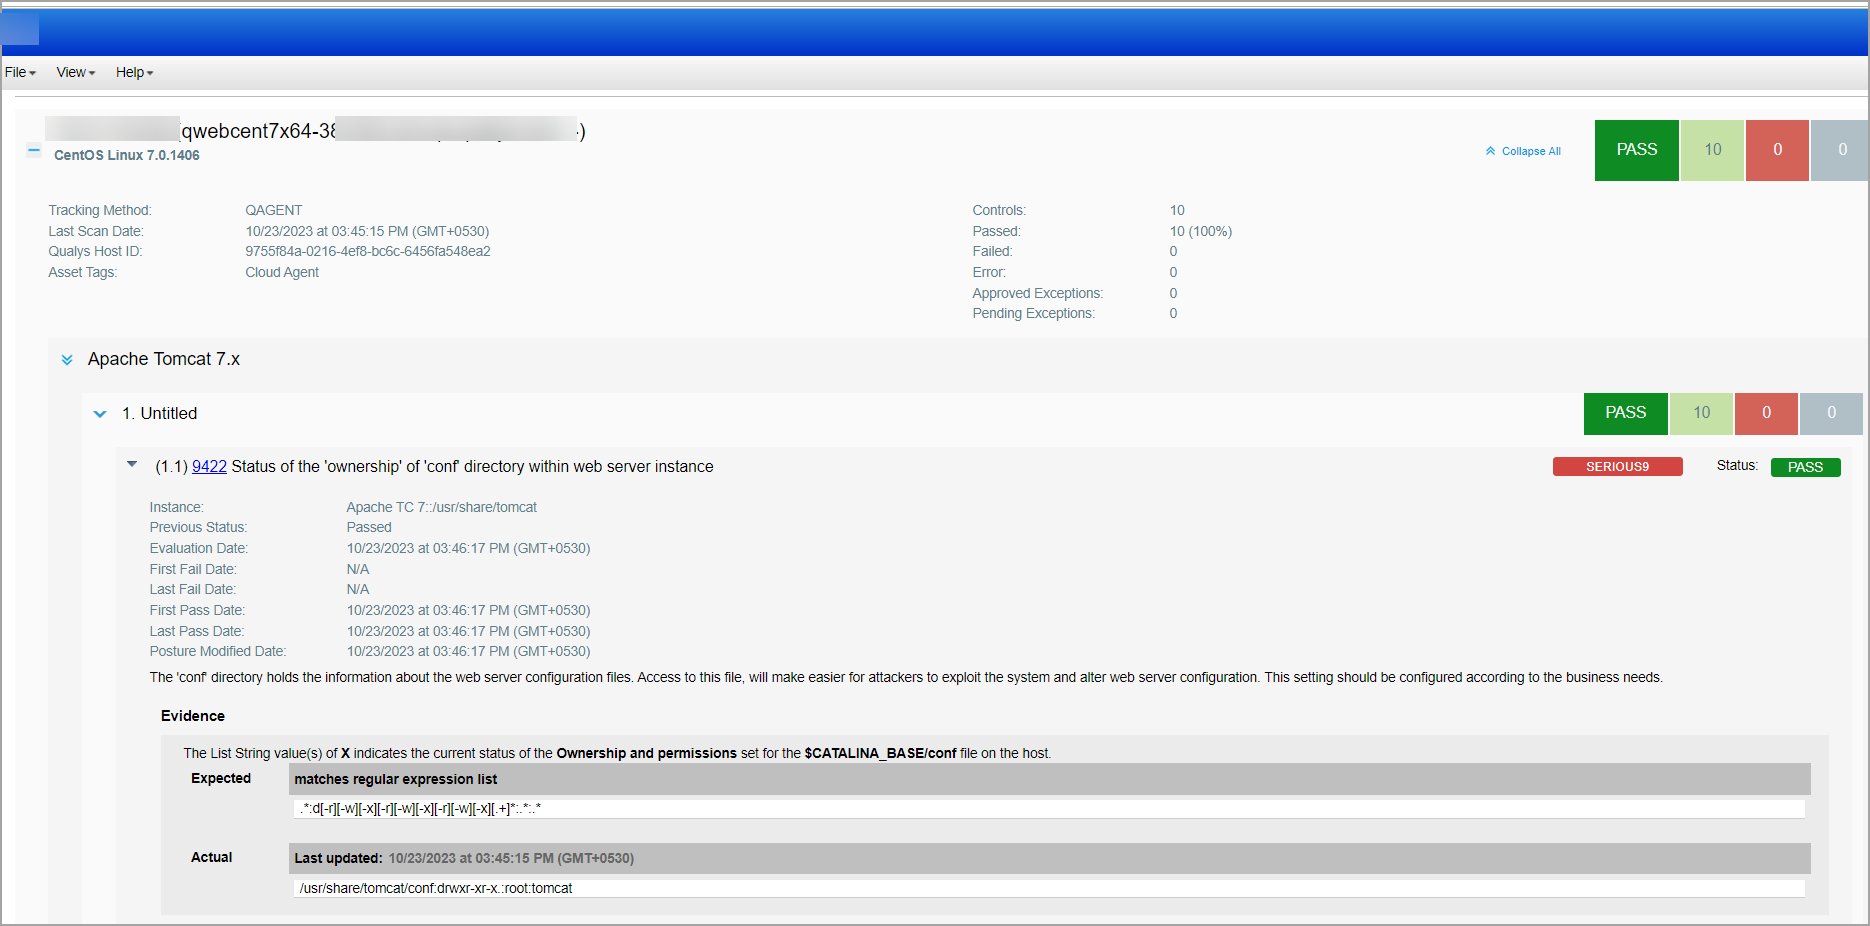Collapse the host section with the minus icon
1870x926 pixels.
pyautogui.click(x=34, y=151)
